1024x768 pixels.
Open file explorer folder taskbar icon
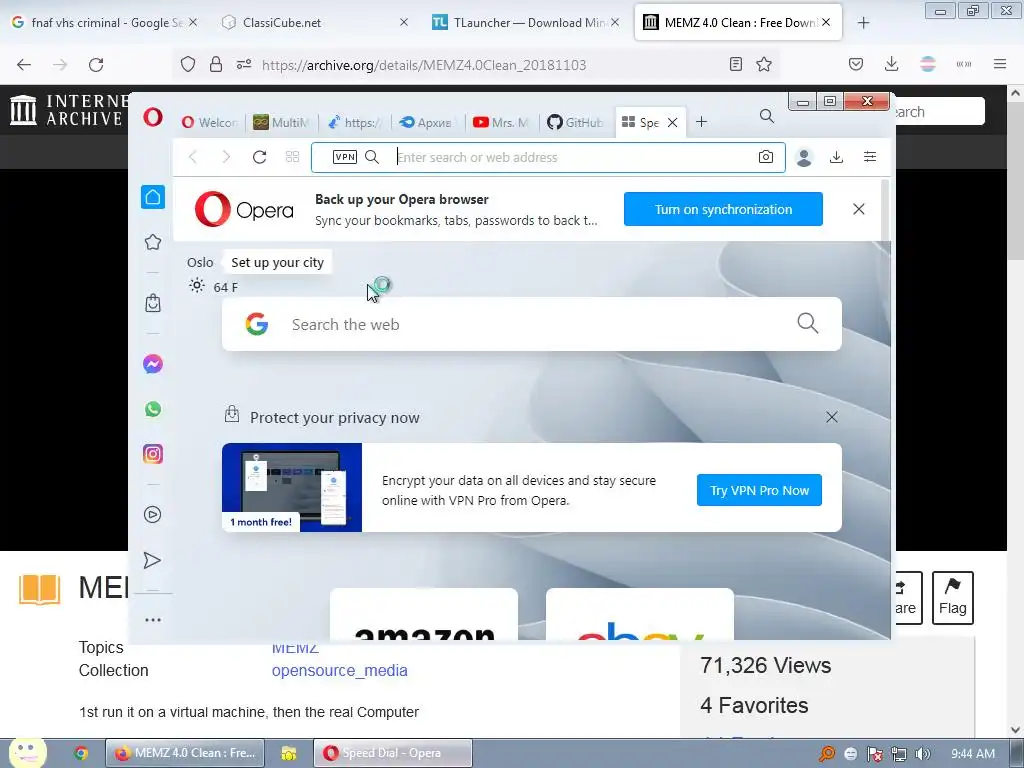pyautogui.click(x=289, y=753)
